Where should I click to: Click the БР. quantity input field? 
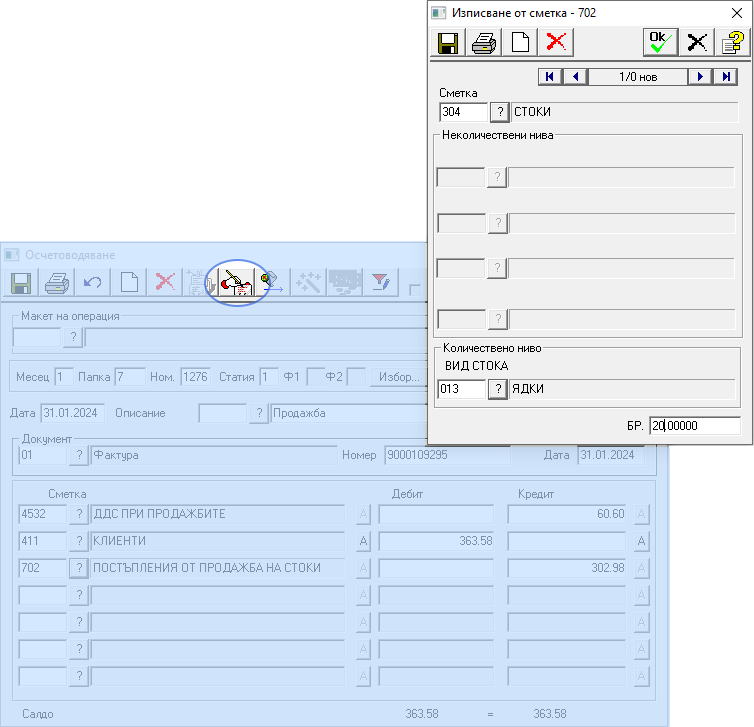[694, 426]
